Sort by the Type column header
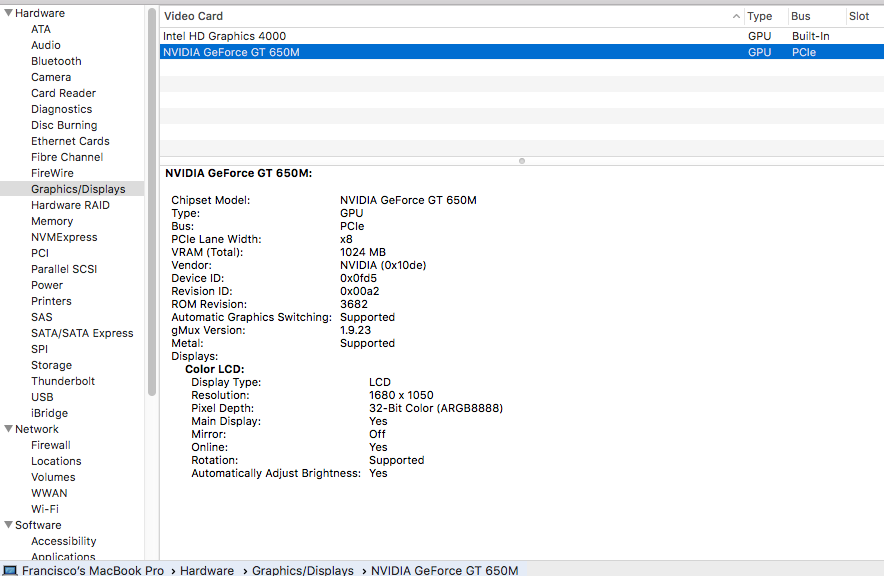This screenshot has height=576, width=884. (766, 16)
